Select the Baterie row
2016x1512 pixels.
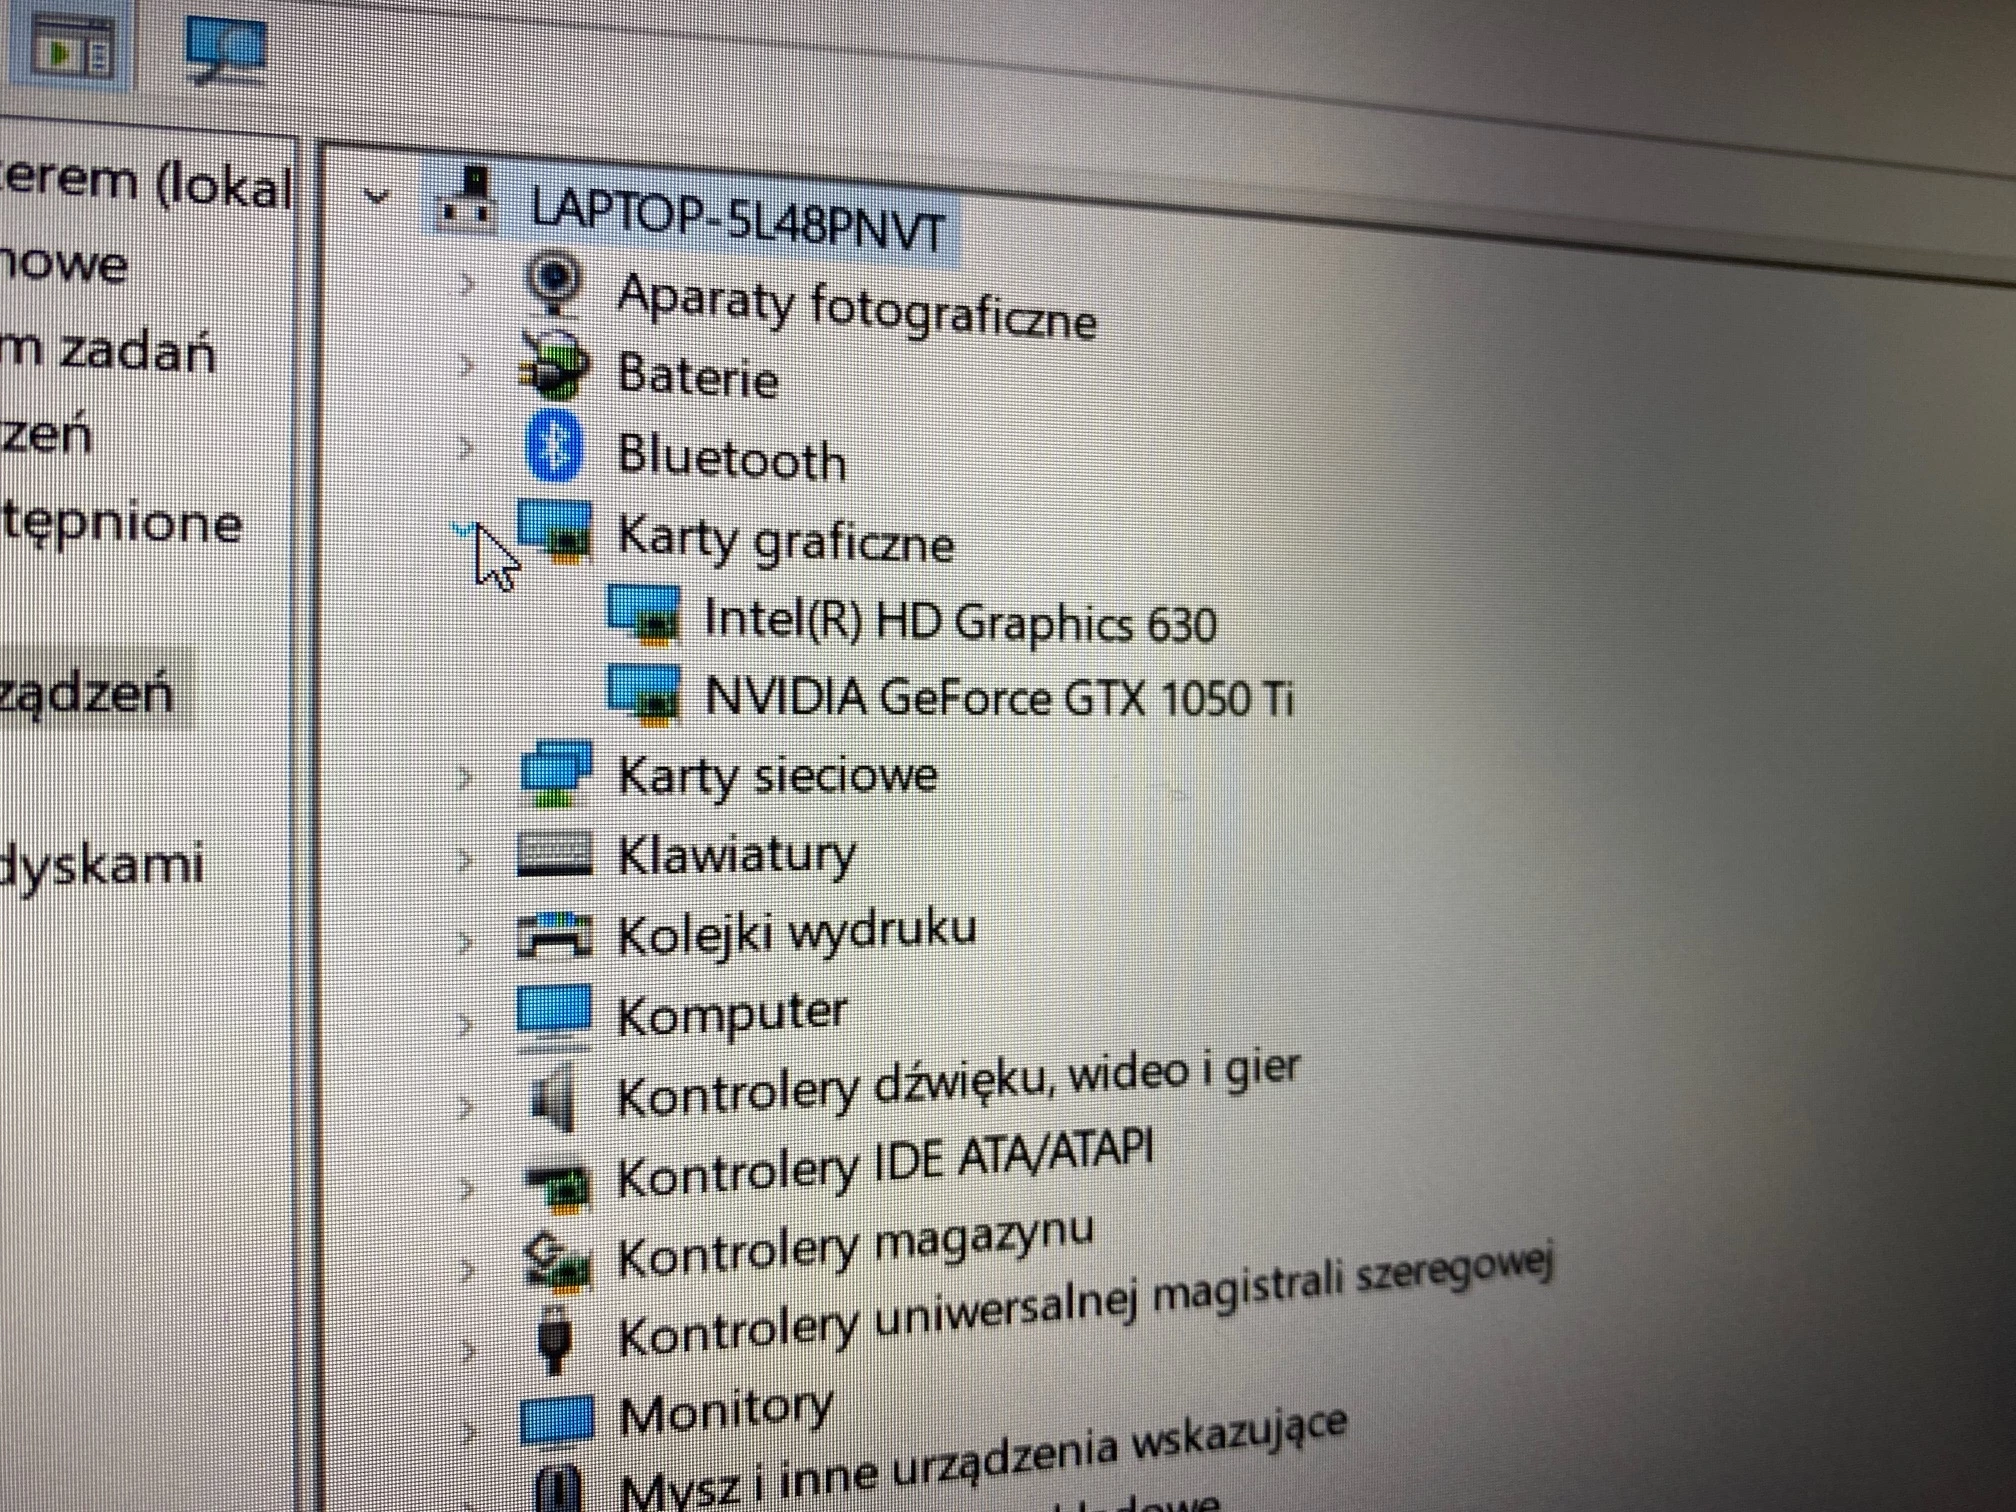(698, 376)
